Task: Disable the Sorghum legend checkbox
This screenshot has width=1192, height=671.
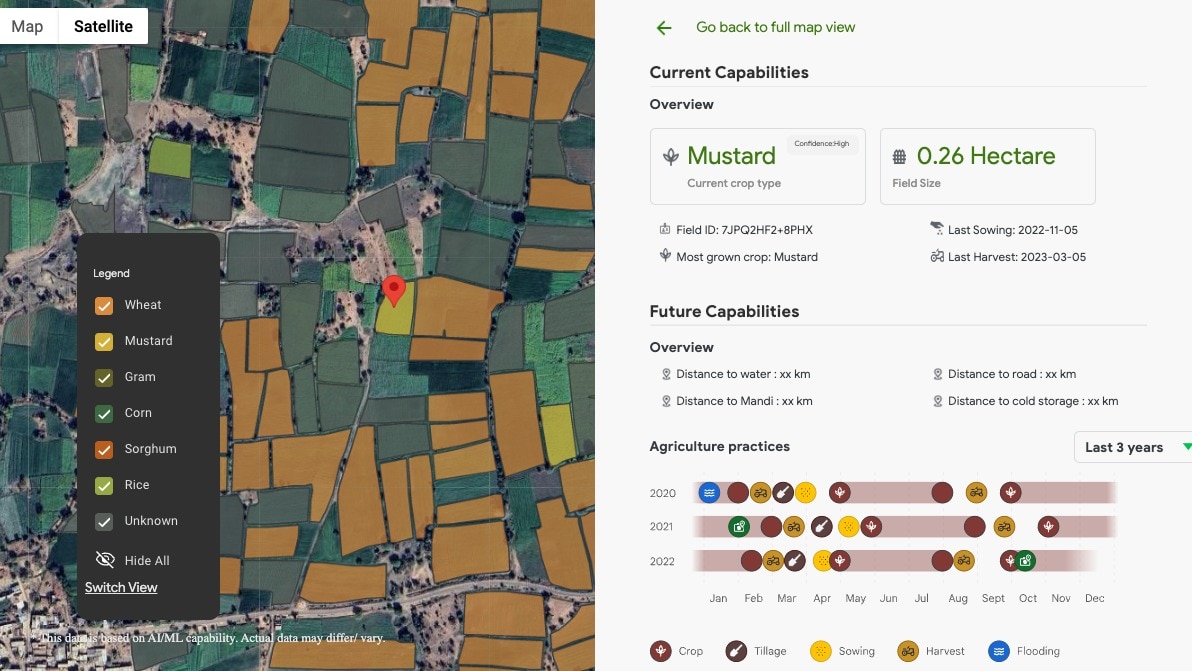Action: (104, 449)
